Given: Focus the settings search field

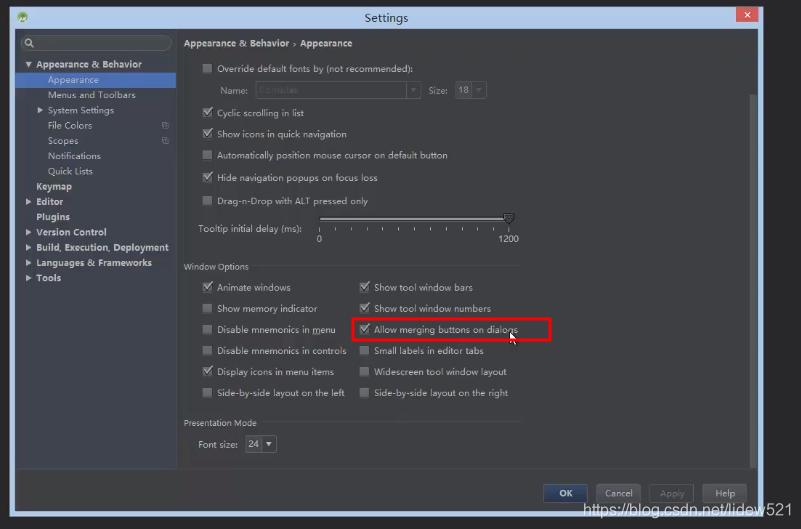Looking at the screenshot, I should [x=97, y=43].
